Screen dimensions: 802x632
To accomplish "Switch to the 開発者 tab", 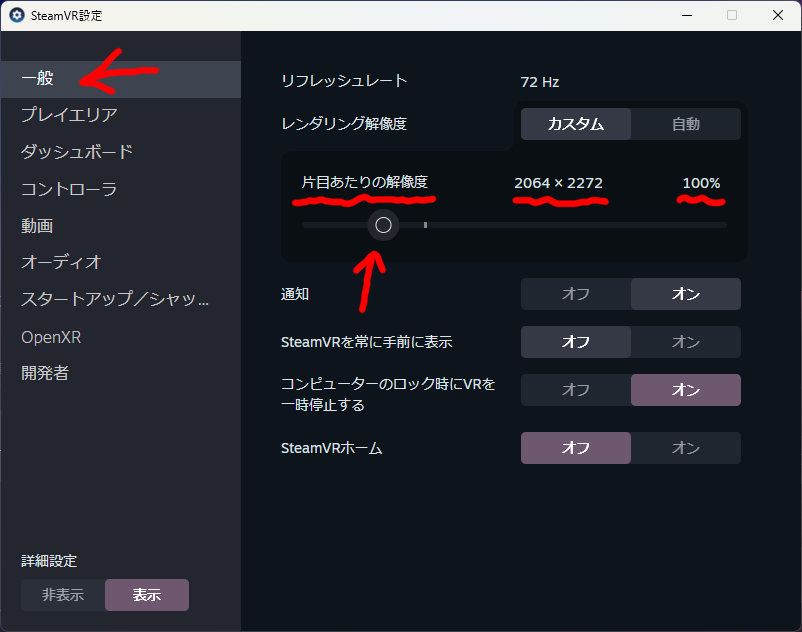I will click(x=121, y=373).
